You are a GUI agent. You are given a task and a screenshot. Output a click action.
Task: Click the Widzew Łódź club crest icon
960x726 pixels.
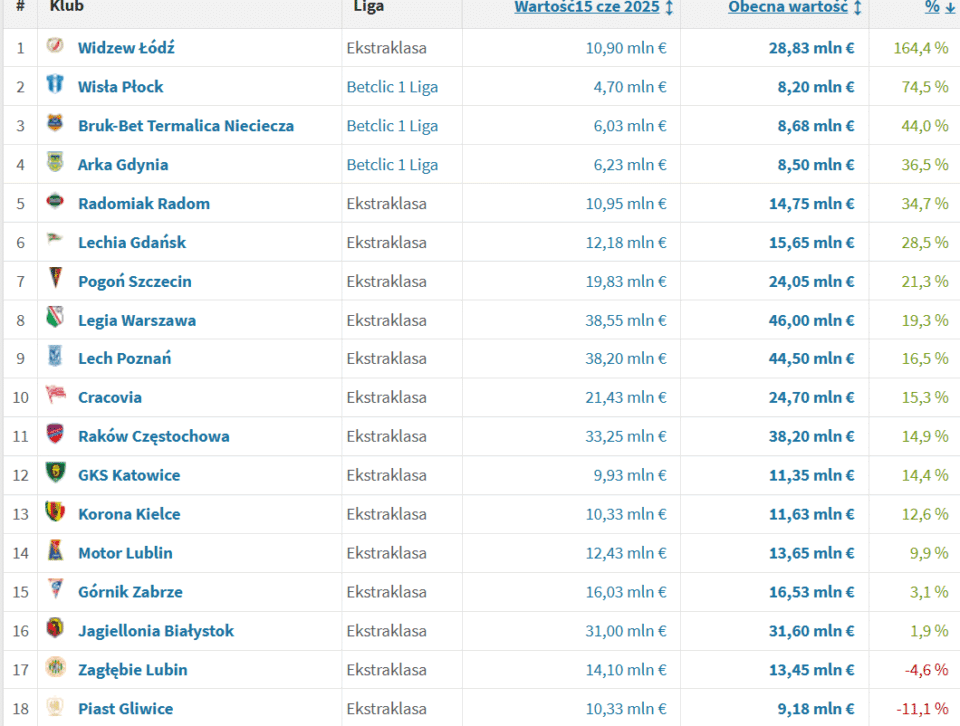tap(55, 47)
